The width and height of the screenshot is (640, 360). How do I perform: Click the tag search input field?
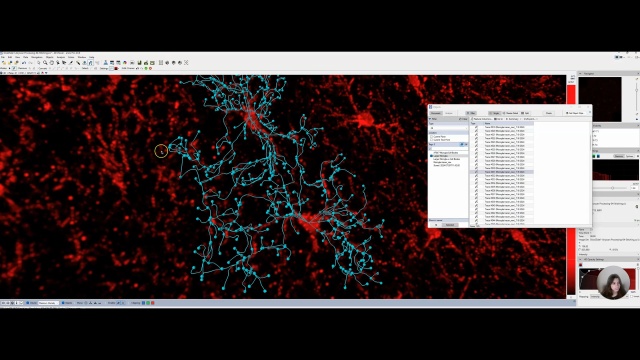[x=450, y=149]
